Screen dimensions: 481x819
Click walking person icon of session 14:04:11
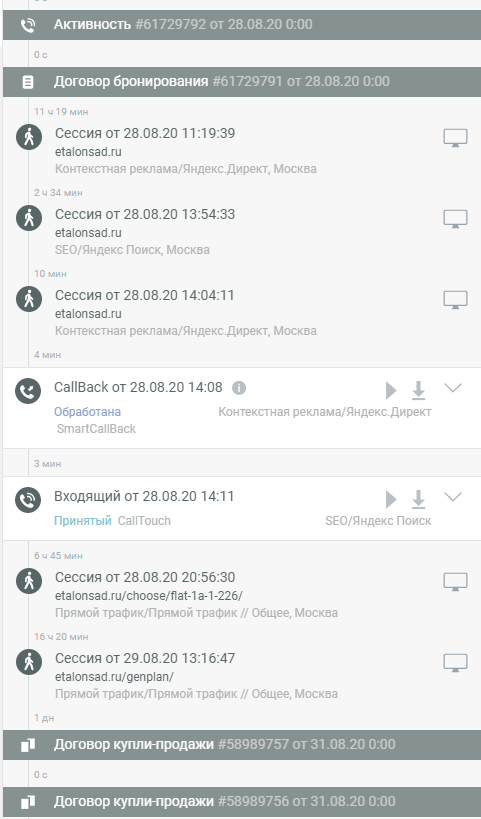29,299
